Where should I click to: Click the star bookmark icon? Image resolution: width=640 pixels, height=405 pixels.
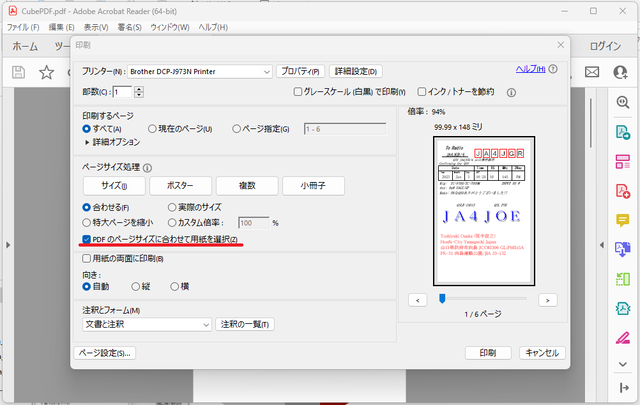[47, 72]
